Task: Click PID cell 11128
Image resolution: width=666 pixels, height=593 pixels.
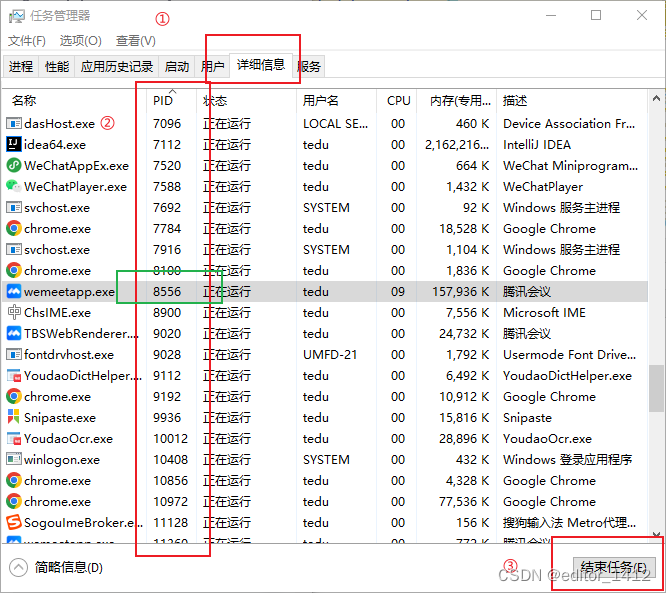Action: pos(170,523)
